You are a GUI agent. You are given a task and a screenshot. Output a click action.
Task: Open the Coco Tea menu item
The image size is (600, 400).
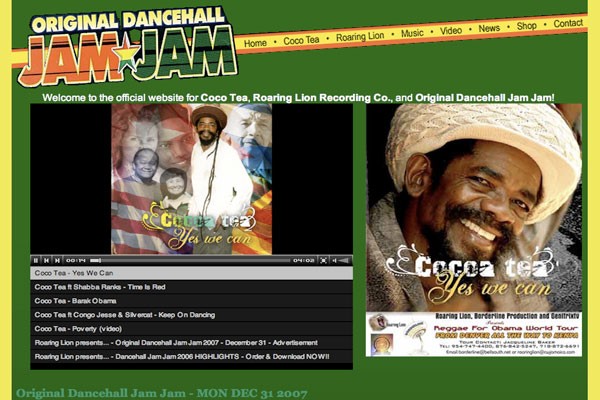pyautogui.click(x=301, y=40)
